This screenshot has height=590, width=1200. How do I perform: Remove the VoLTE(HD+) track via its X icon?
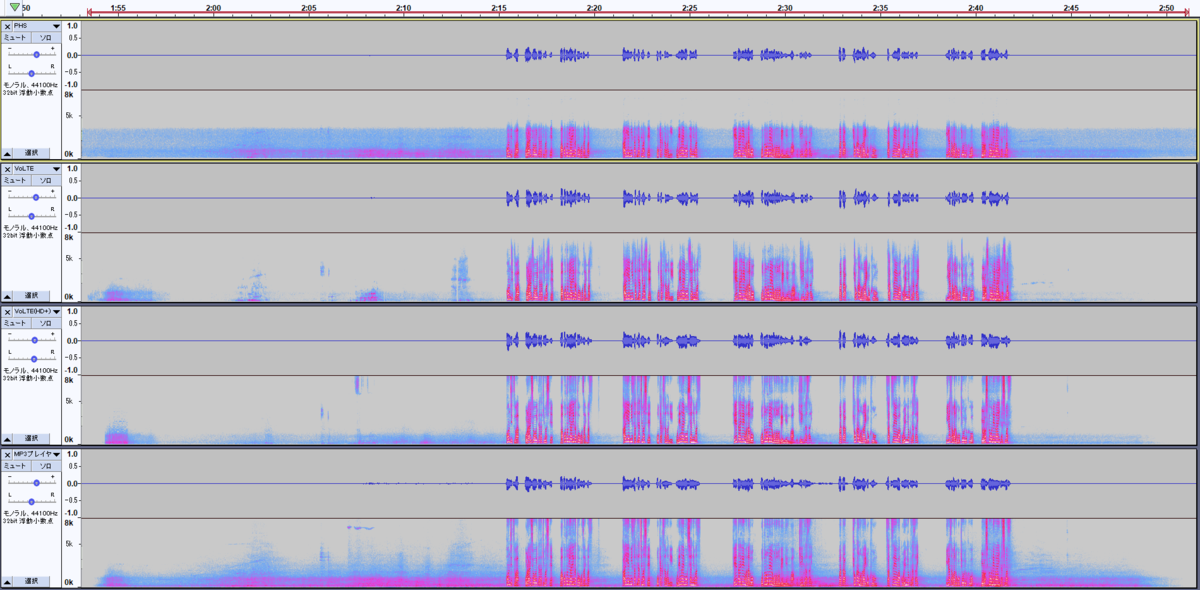point(7,312)
